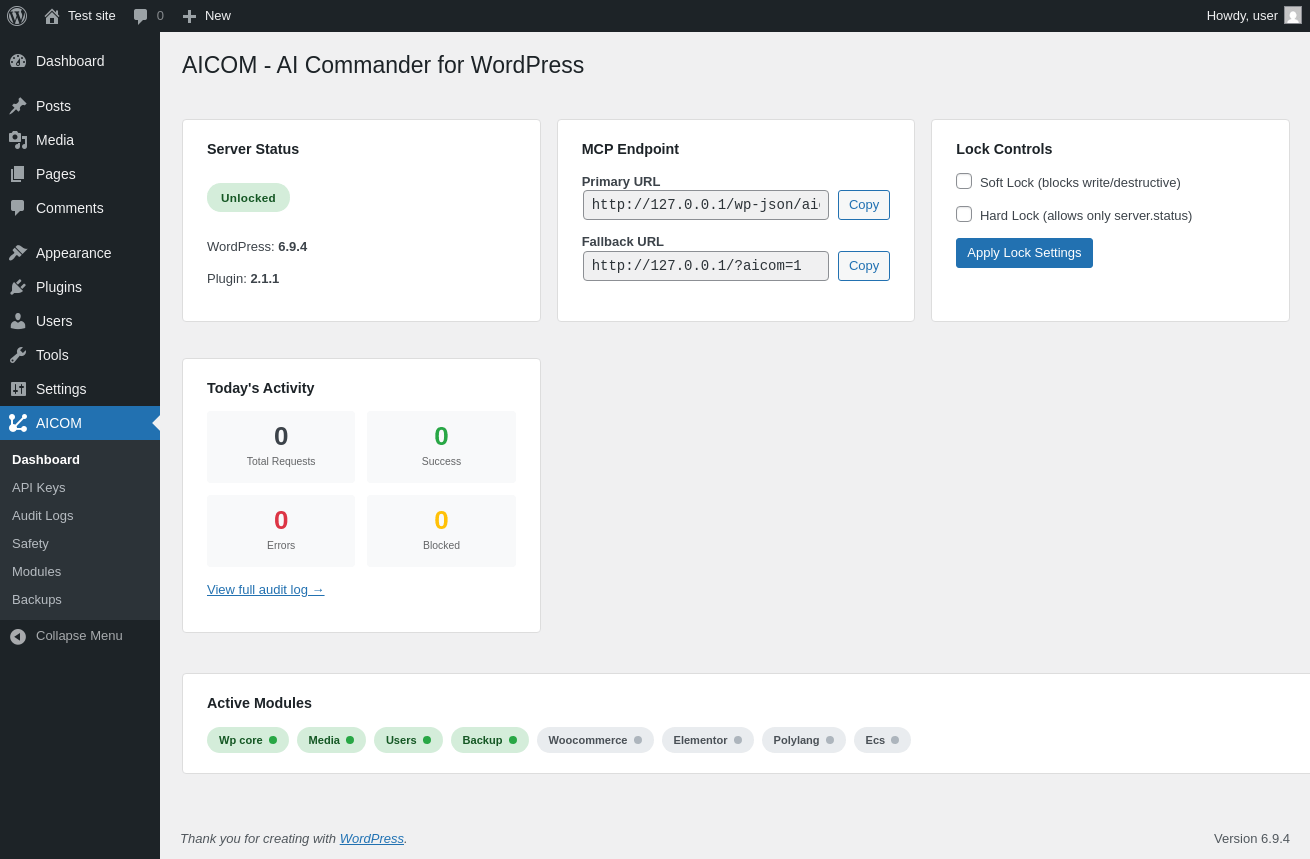Open the Media library icon

click(18, 140)
